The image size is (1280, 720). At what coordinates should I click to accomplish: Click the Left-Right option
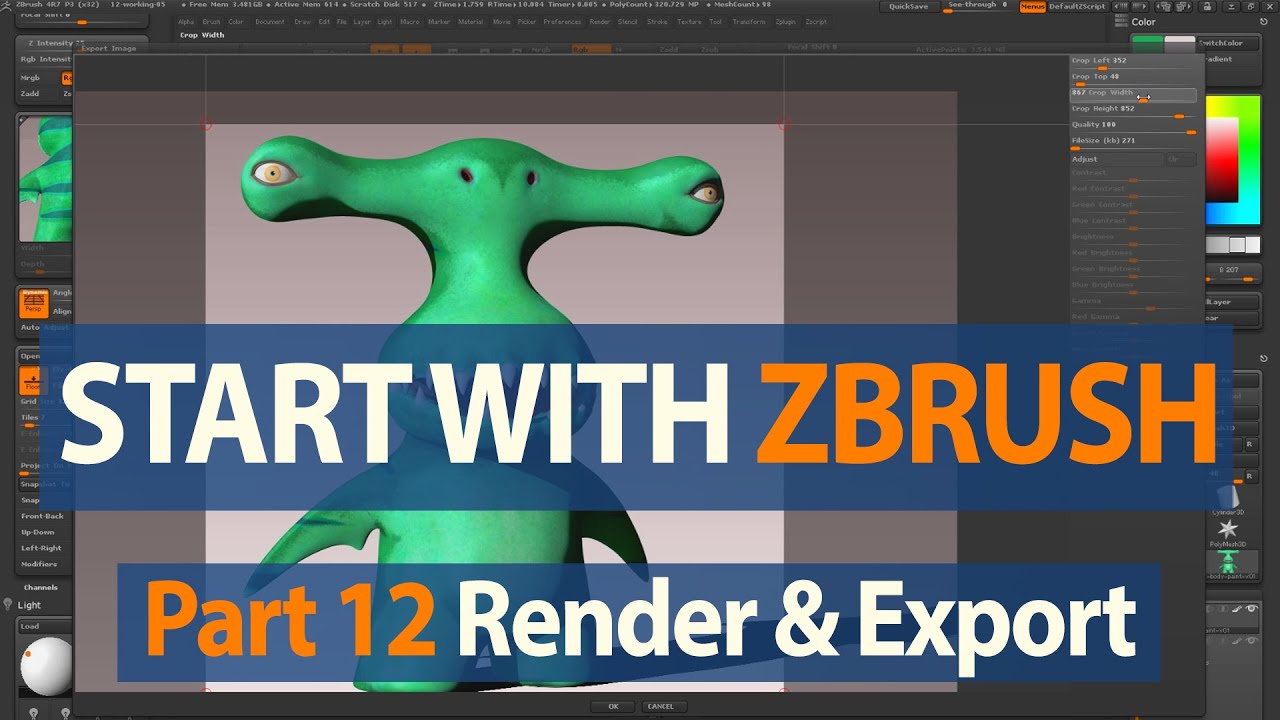(x=41, y=548)
